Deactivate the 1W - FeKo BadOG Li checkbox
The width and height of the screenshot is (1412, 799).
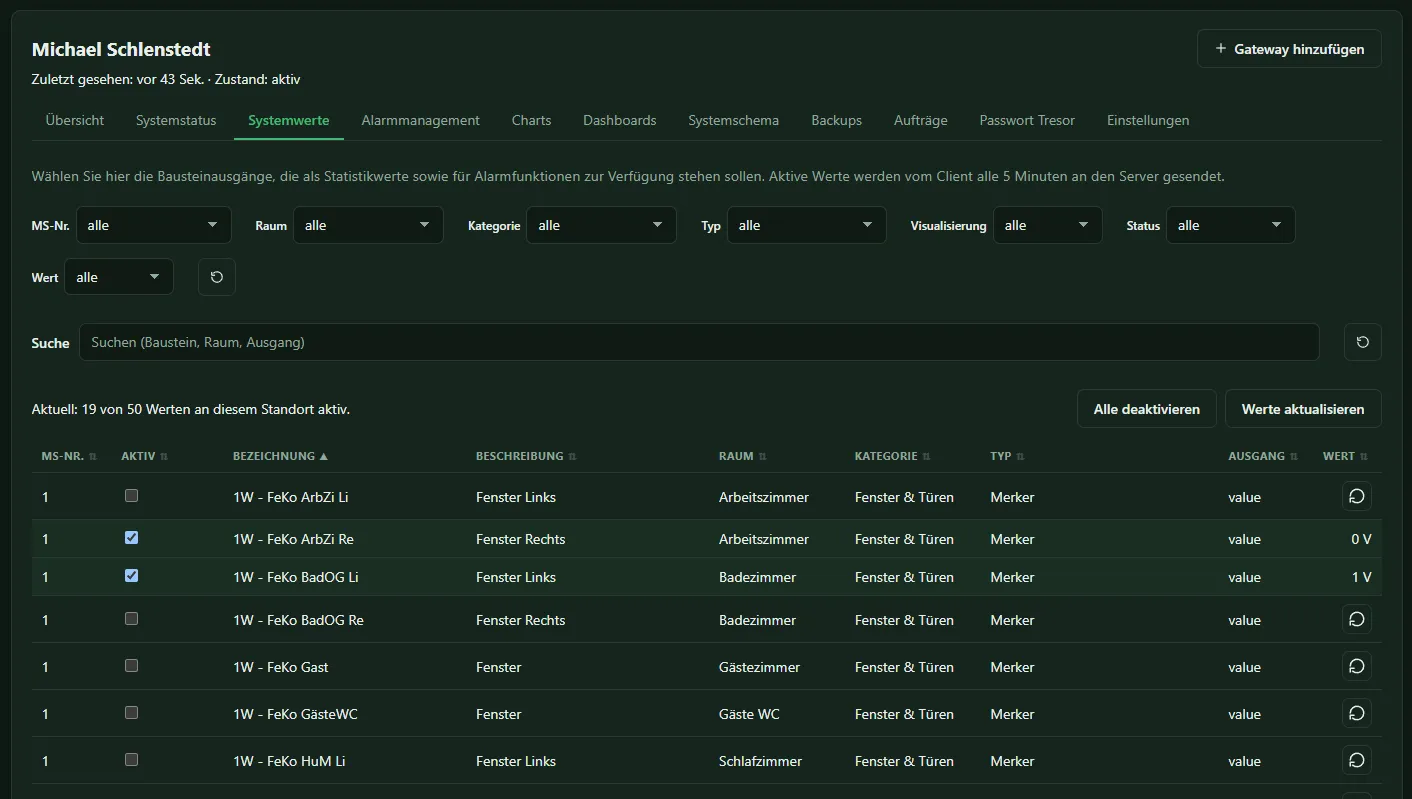click(x=131, y=575)
